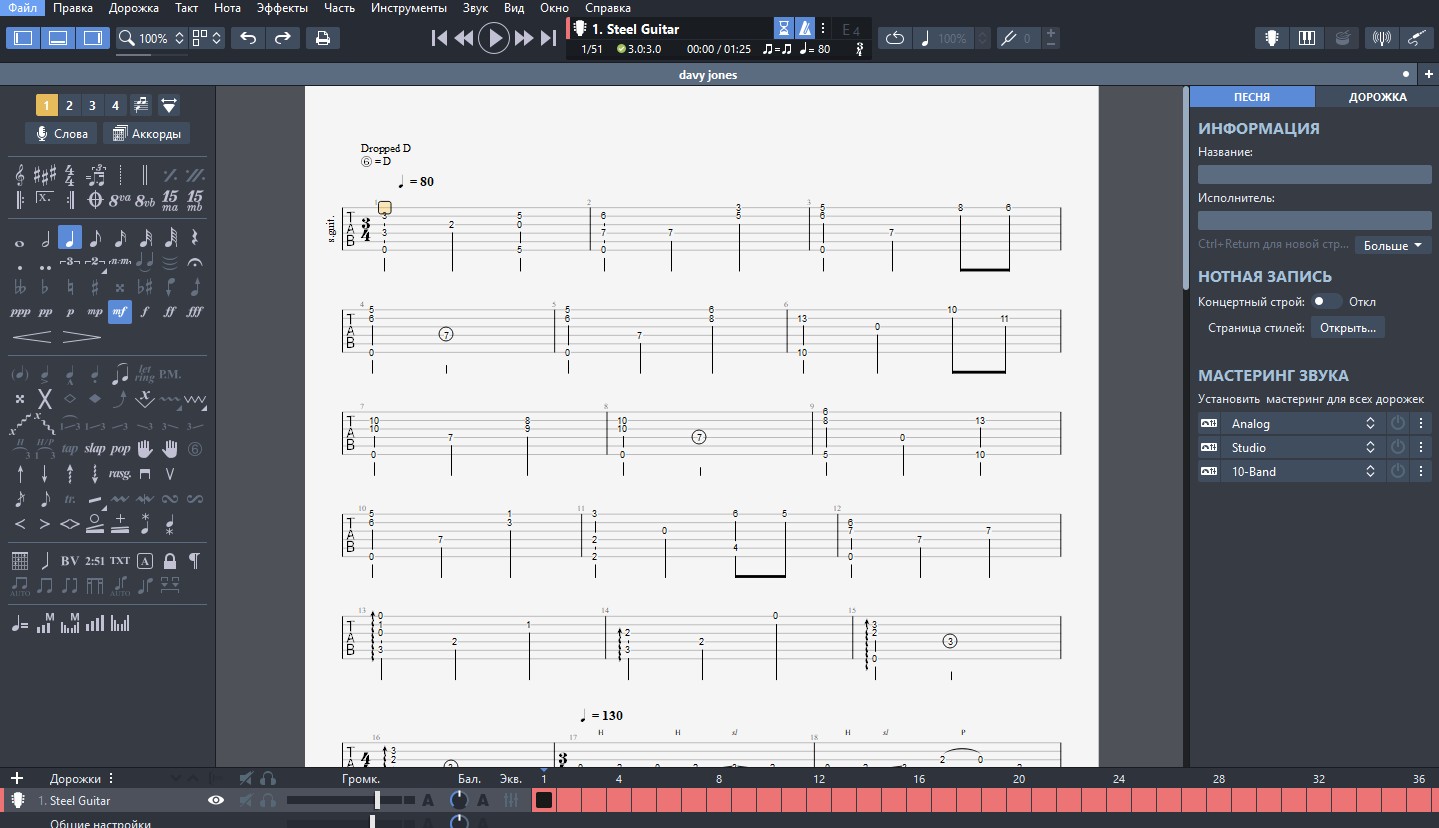Set dynamics to pianissimo (pp)

coord(45,312)
